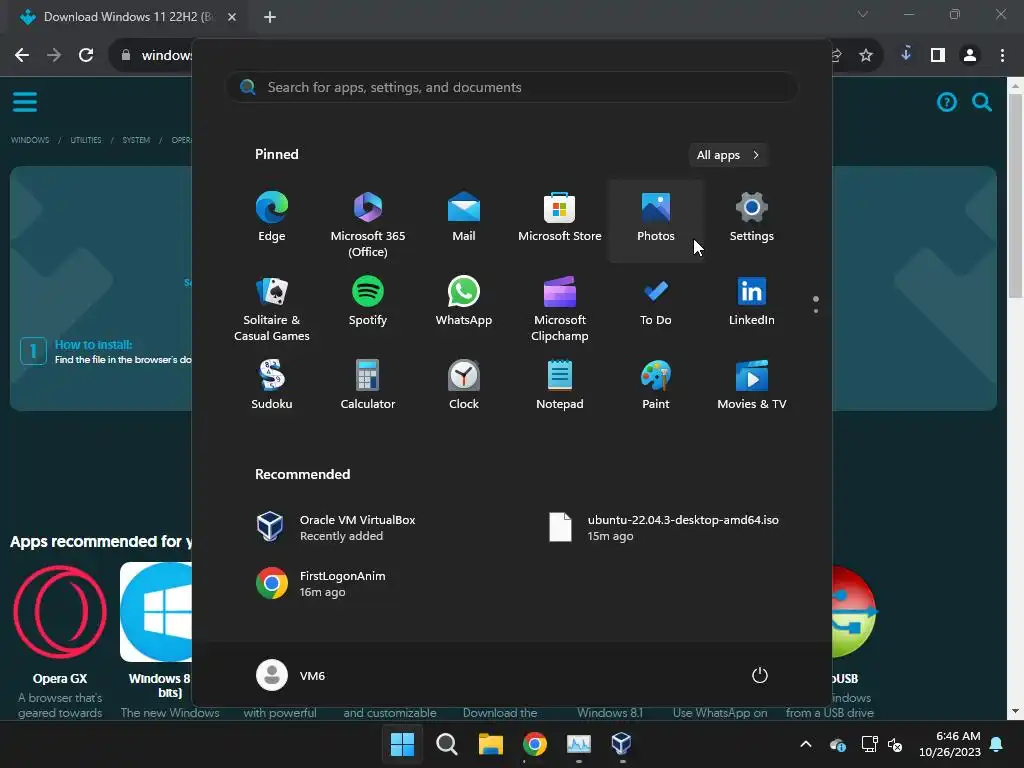Click the OneDrive tray icon
1024x768 pixels.
pos(838,744)
